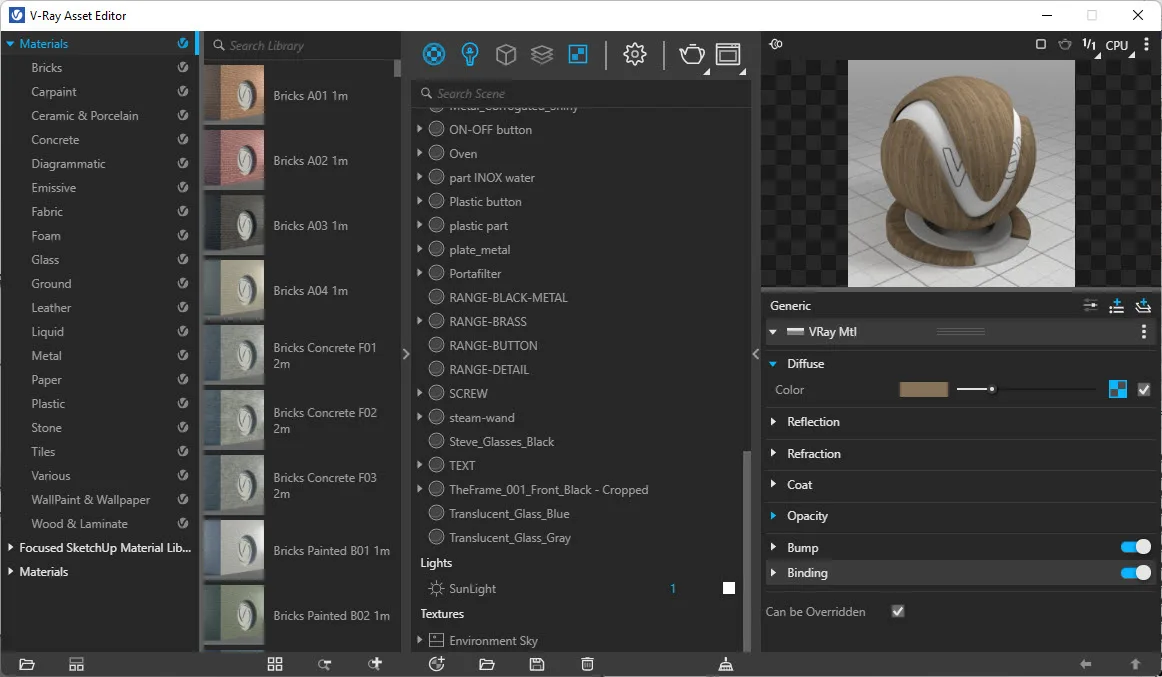Open the V-Ray settings gear icon
Image resolution: width=1162 pixels, height=677 pixels.
coord(635,54)
